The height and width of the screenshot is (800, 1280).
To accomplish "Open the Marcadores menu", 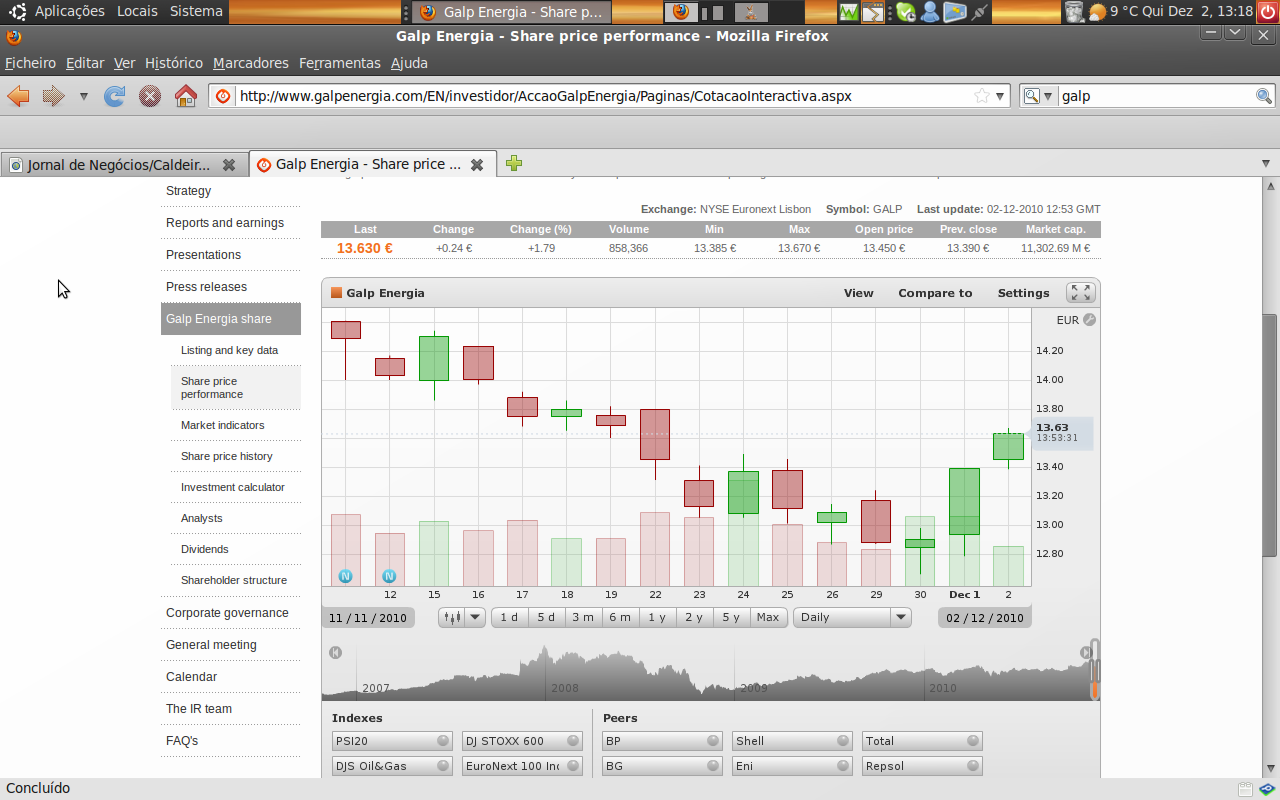I will [x=251, y=63].
